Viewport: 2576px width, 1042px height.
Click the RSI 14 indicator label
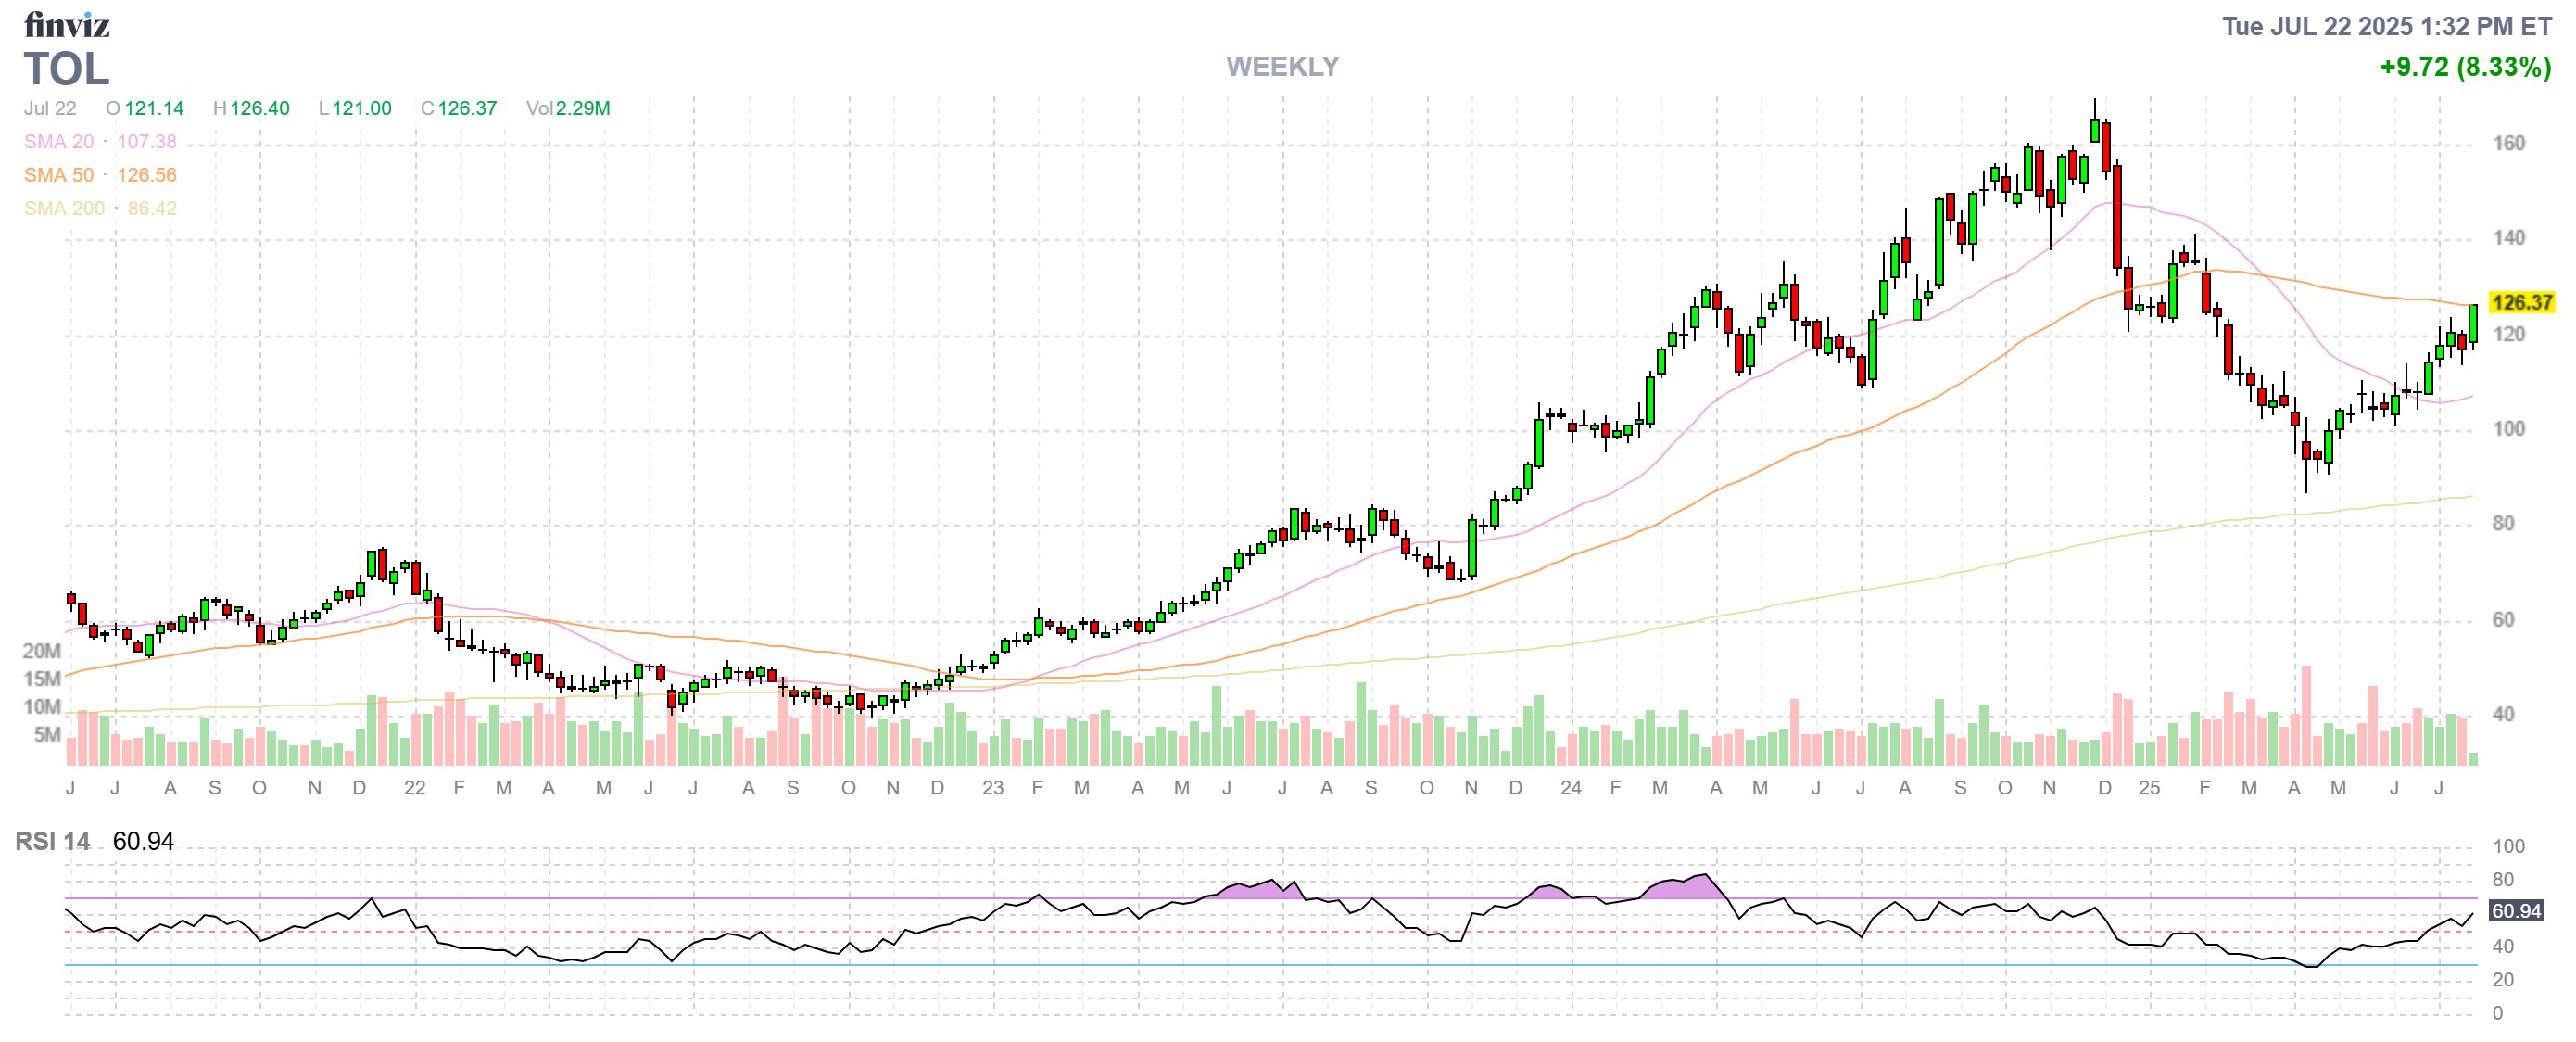click(52, 841)
